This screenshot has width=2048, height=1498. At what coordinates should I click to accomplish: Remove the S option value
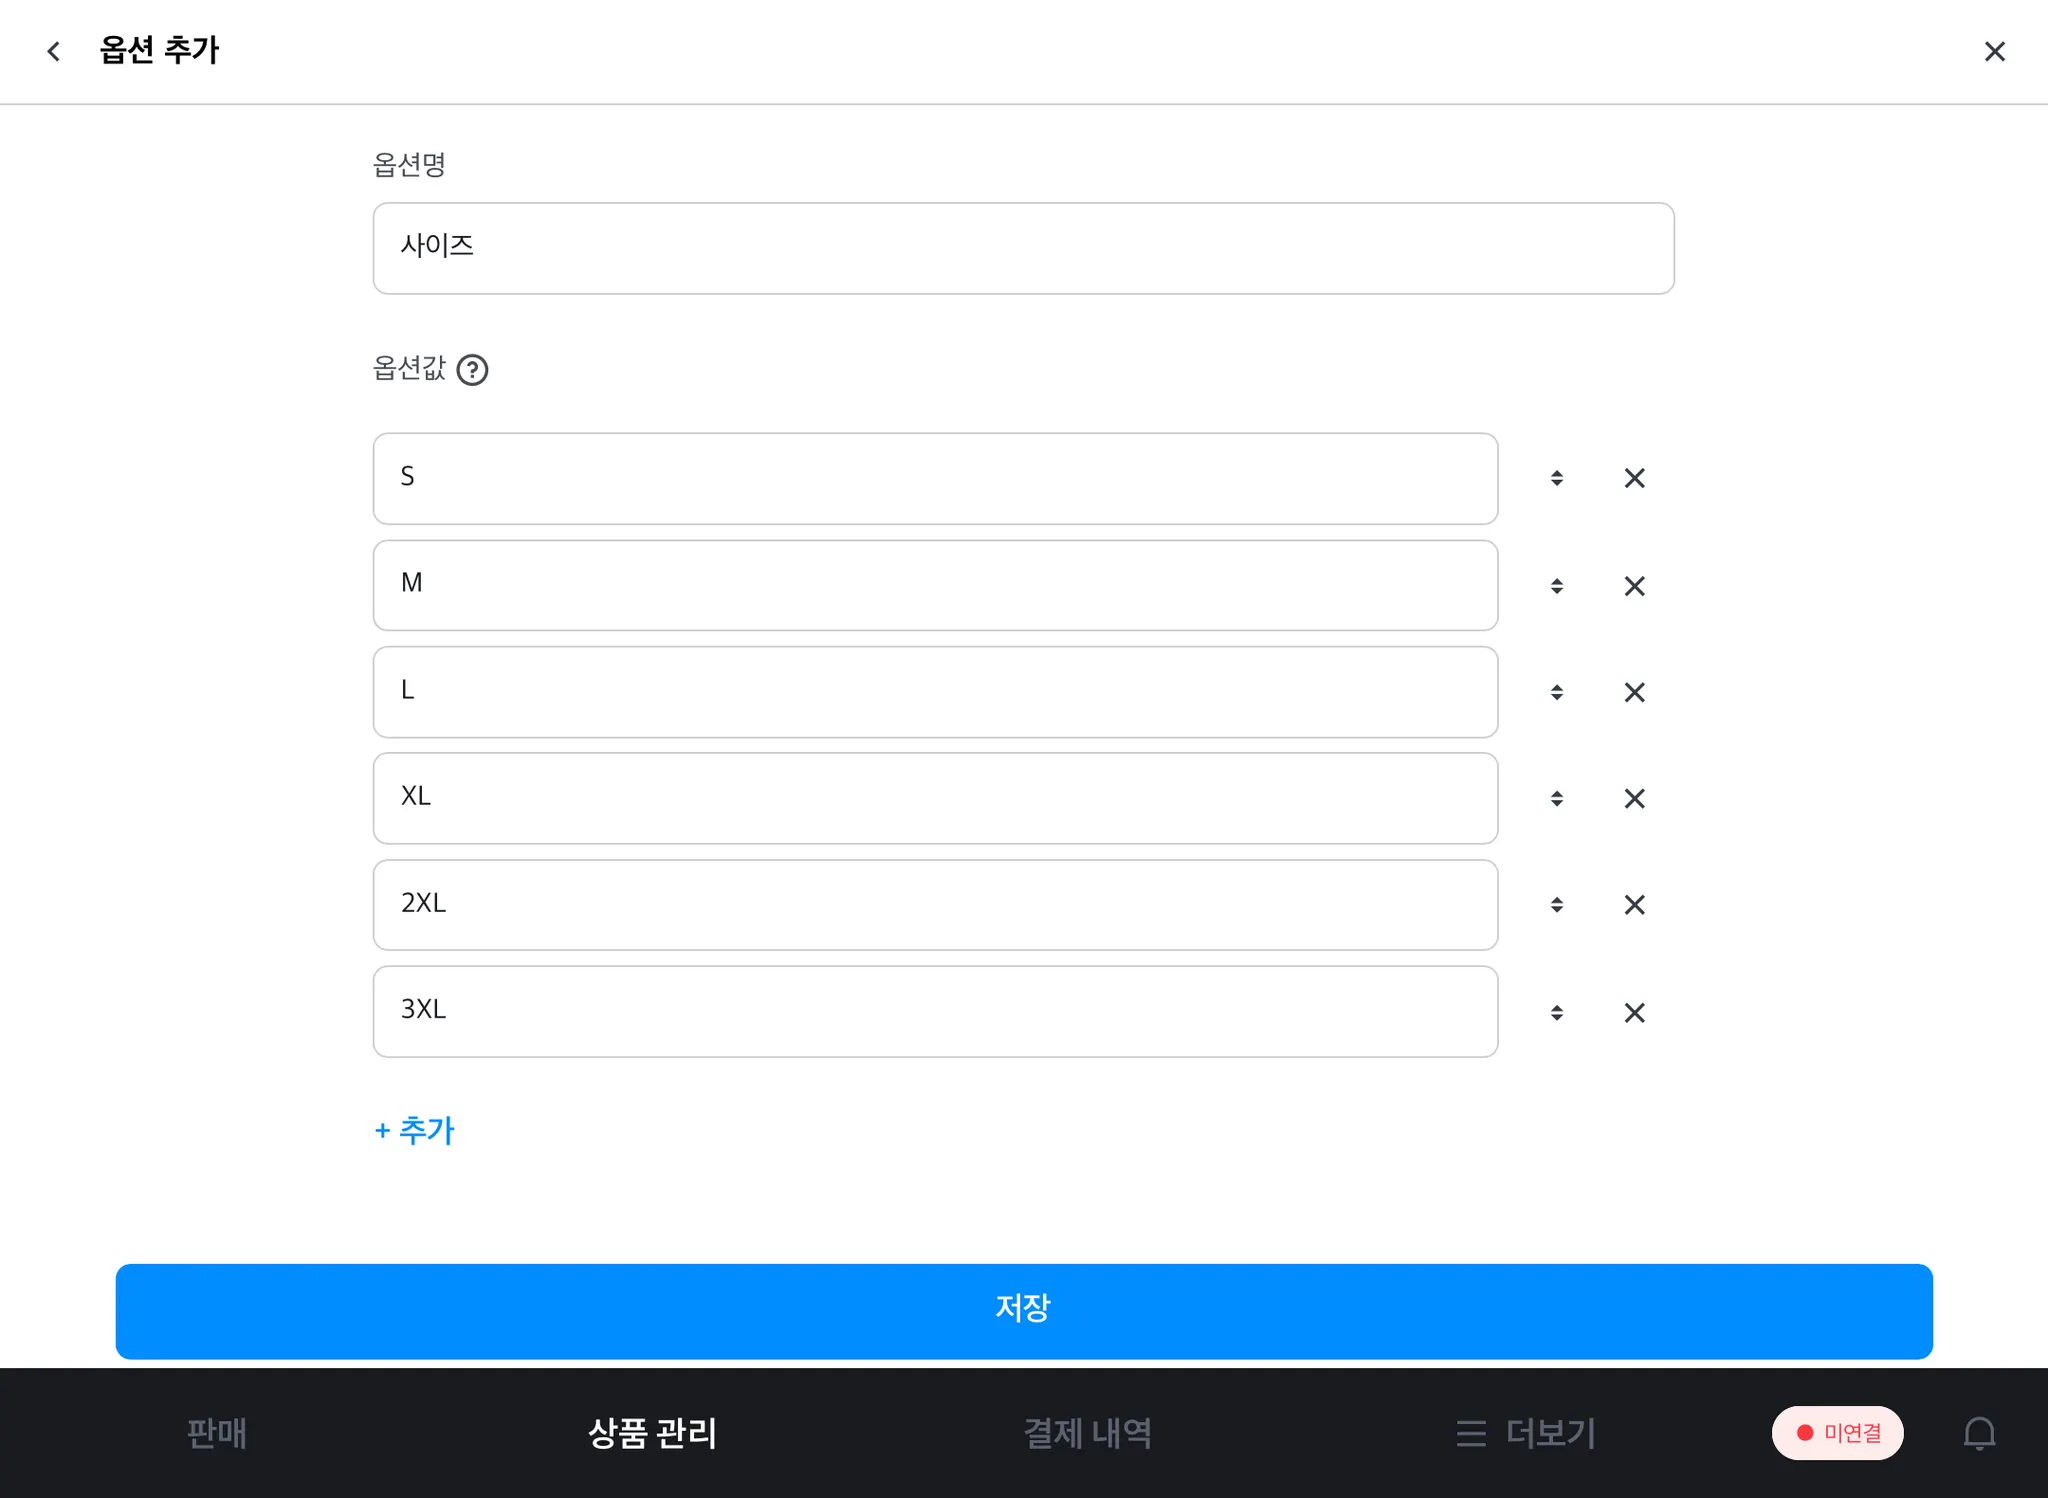pos(1634,478)
